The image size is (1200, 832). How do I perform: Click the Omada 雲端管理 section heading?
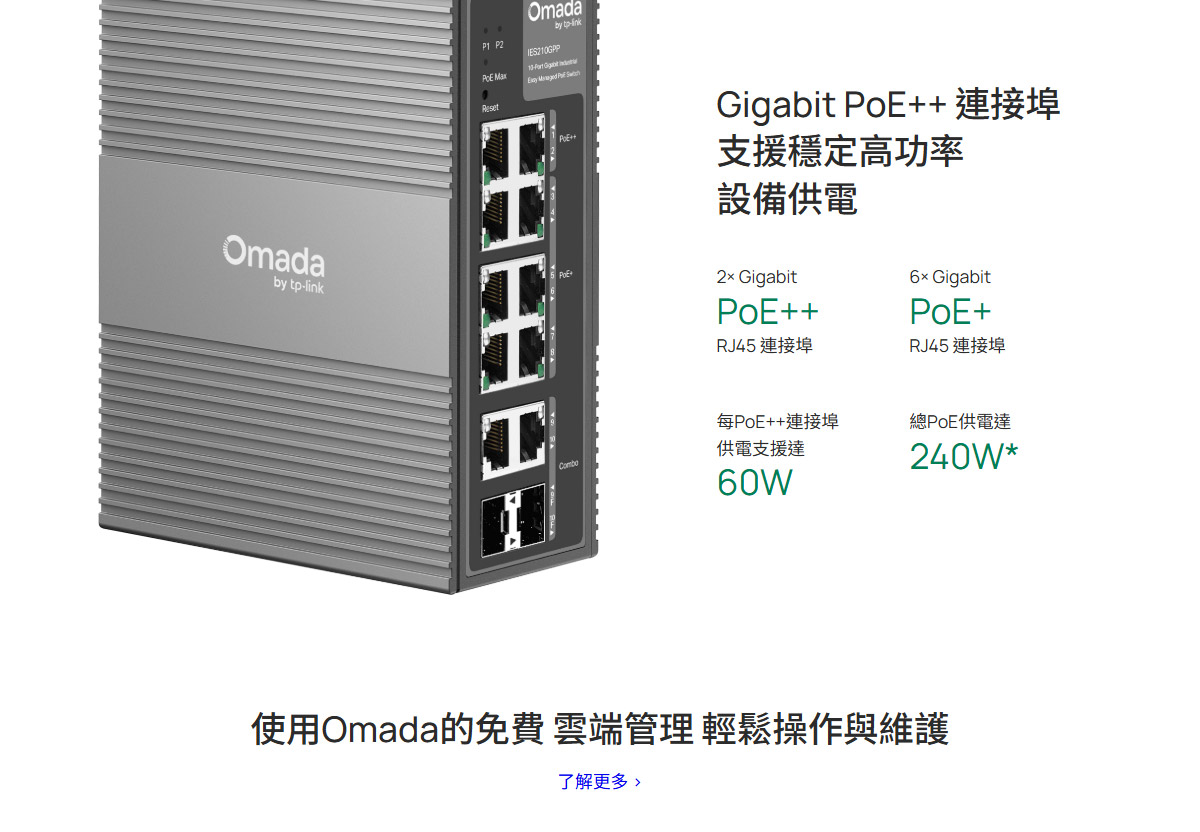point(599,729)
